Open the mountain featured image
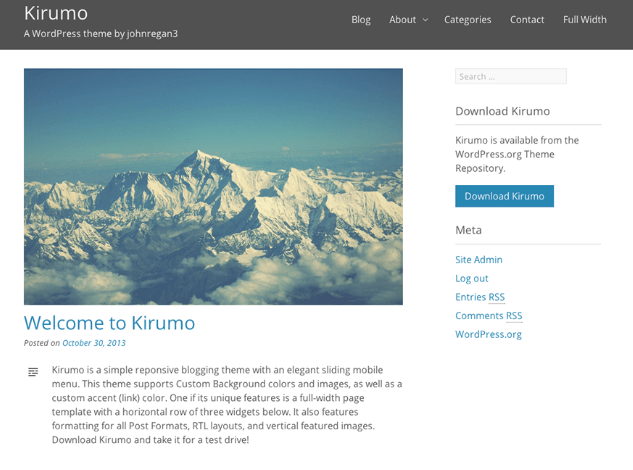This screenshot has height=470, width=633. tap(213, 187)
